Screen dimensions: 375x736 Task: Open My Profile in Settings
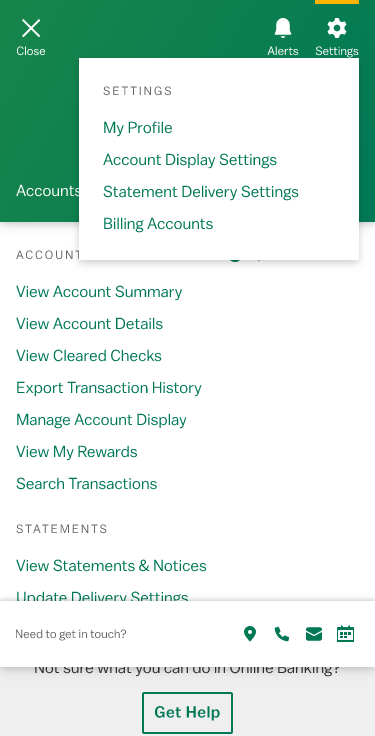pos(138,128)
